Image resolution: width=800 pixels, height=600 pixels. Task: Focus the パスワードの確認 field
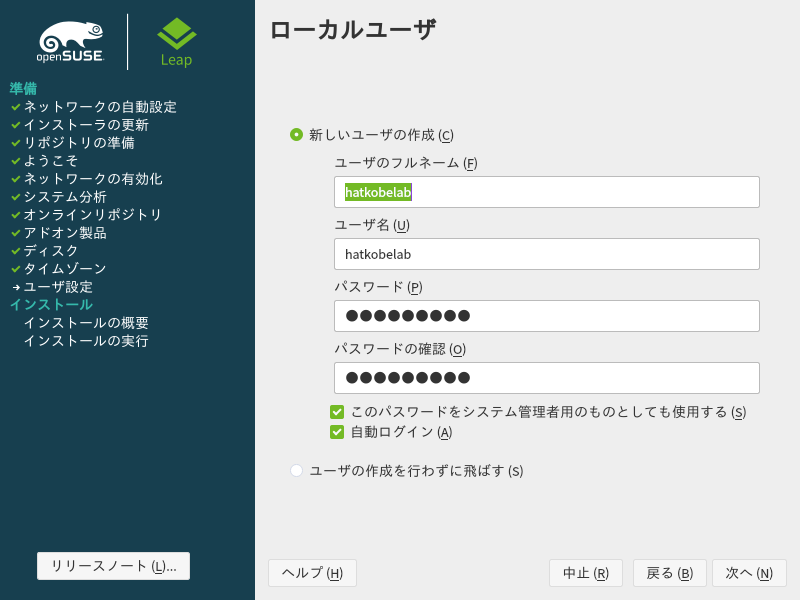tap(547, 378)
